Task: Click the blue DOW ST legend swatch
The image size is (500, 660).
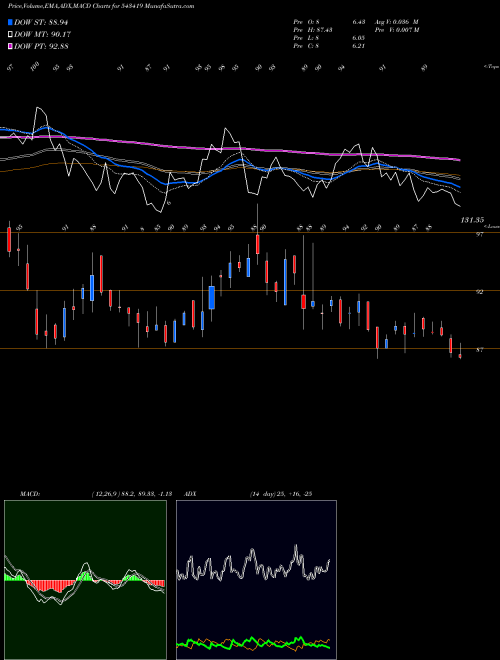Action: 11,23
